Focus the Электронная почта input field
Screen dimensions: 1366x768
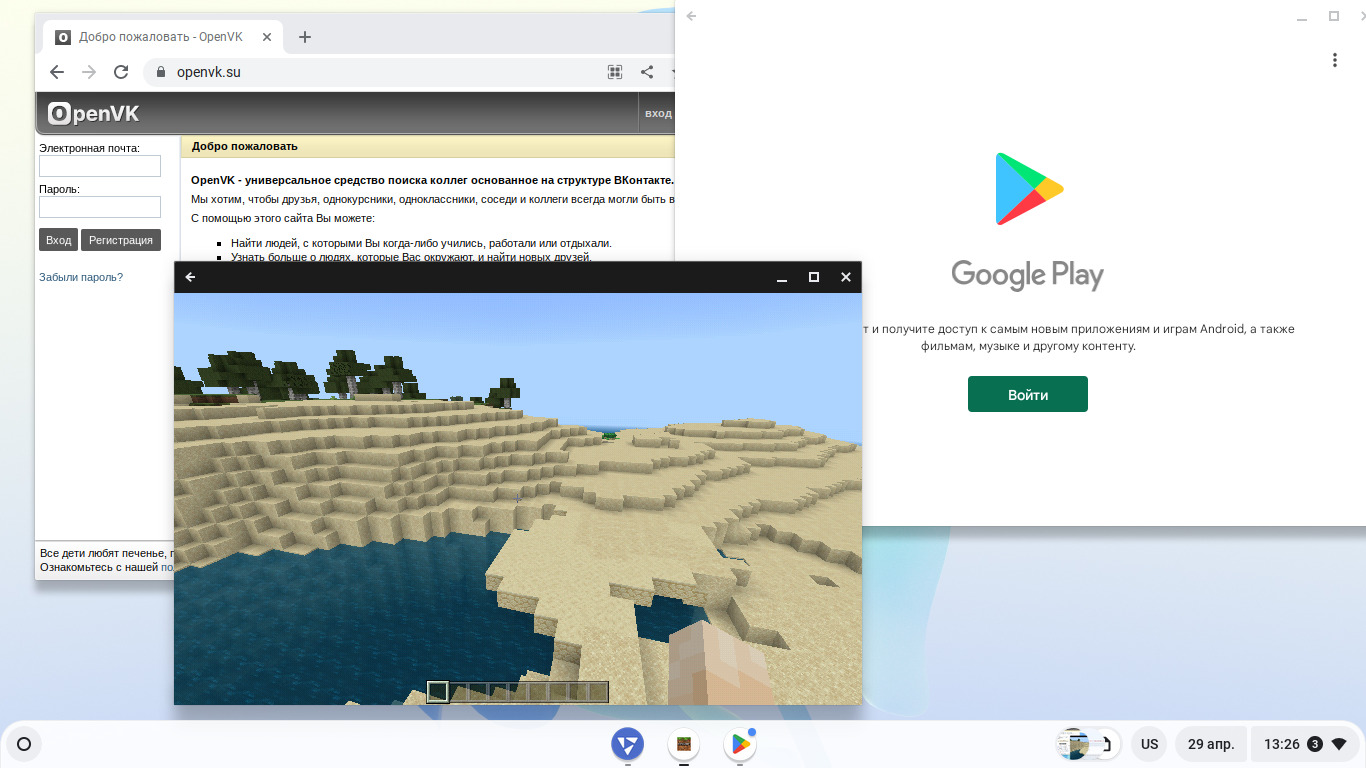(100, 166)
